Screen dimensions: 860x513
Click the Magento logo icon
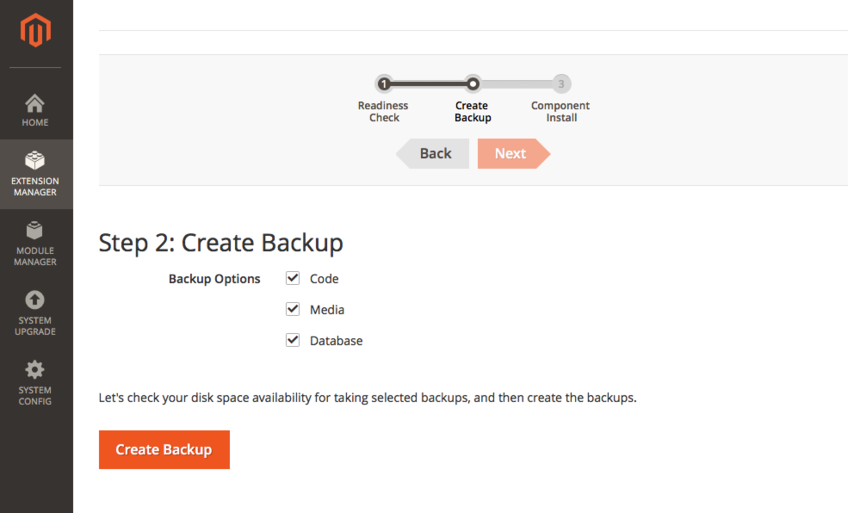click(x=35, y=31)
